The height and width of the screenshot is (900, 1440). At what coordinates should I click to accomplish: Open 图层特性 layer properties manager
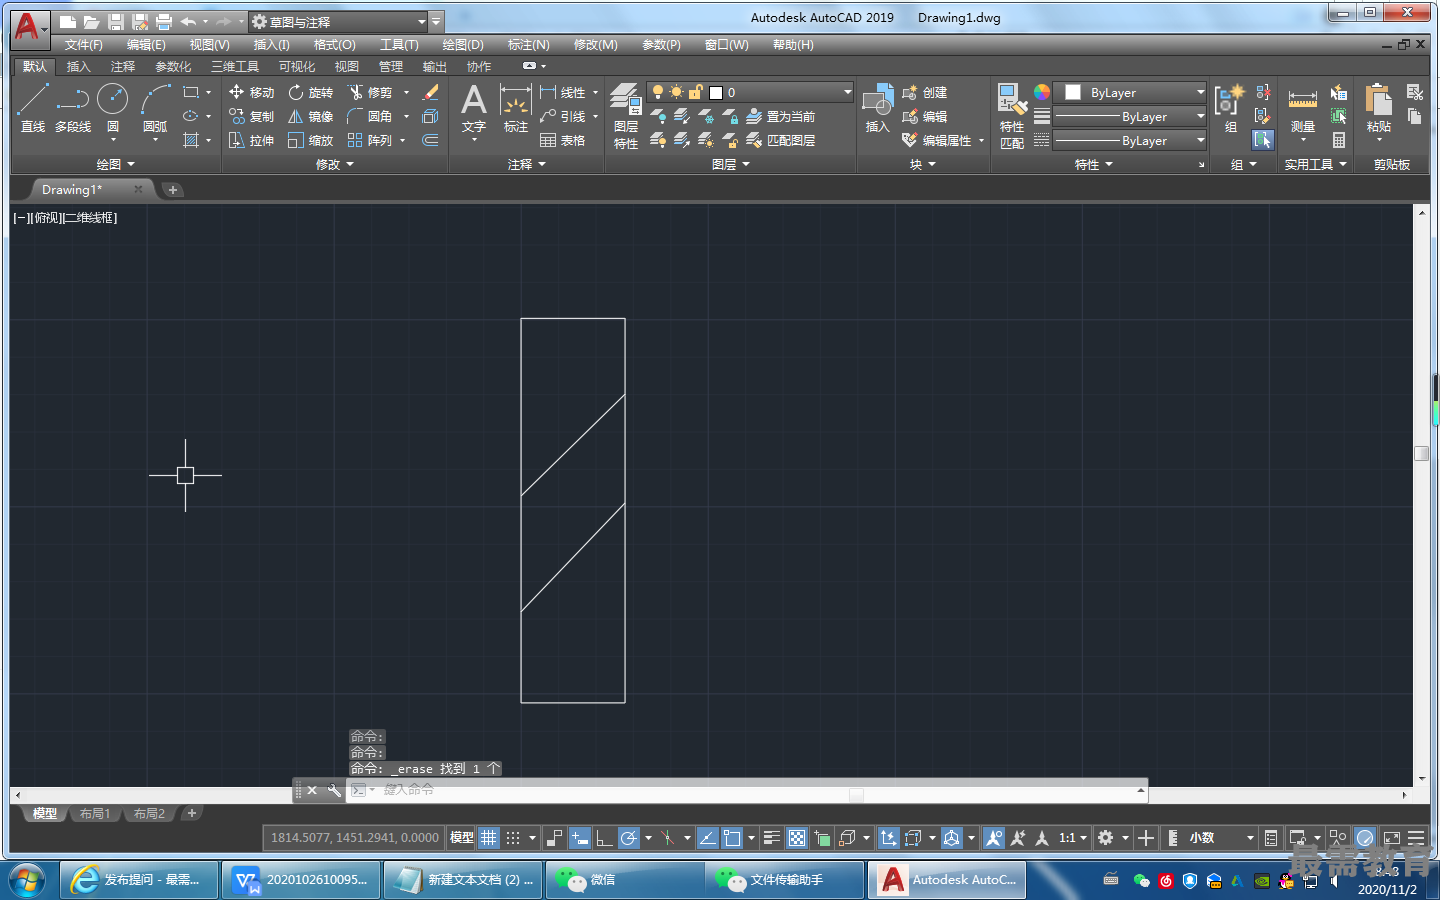pyautogui.click(x=626, y=116)
